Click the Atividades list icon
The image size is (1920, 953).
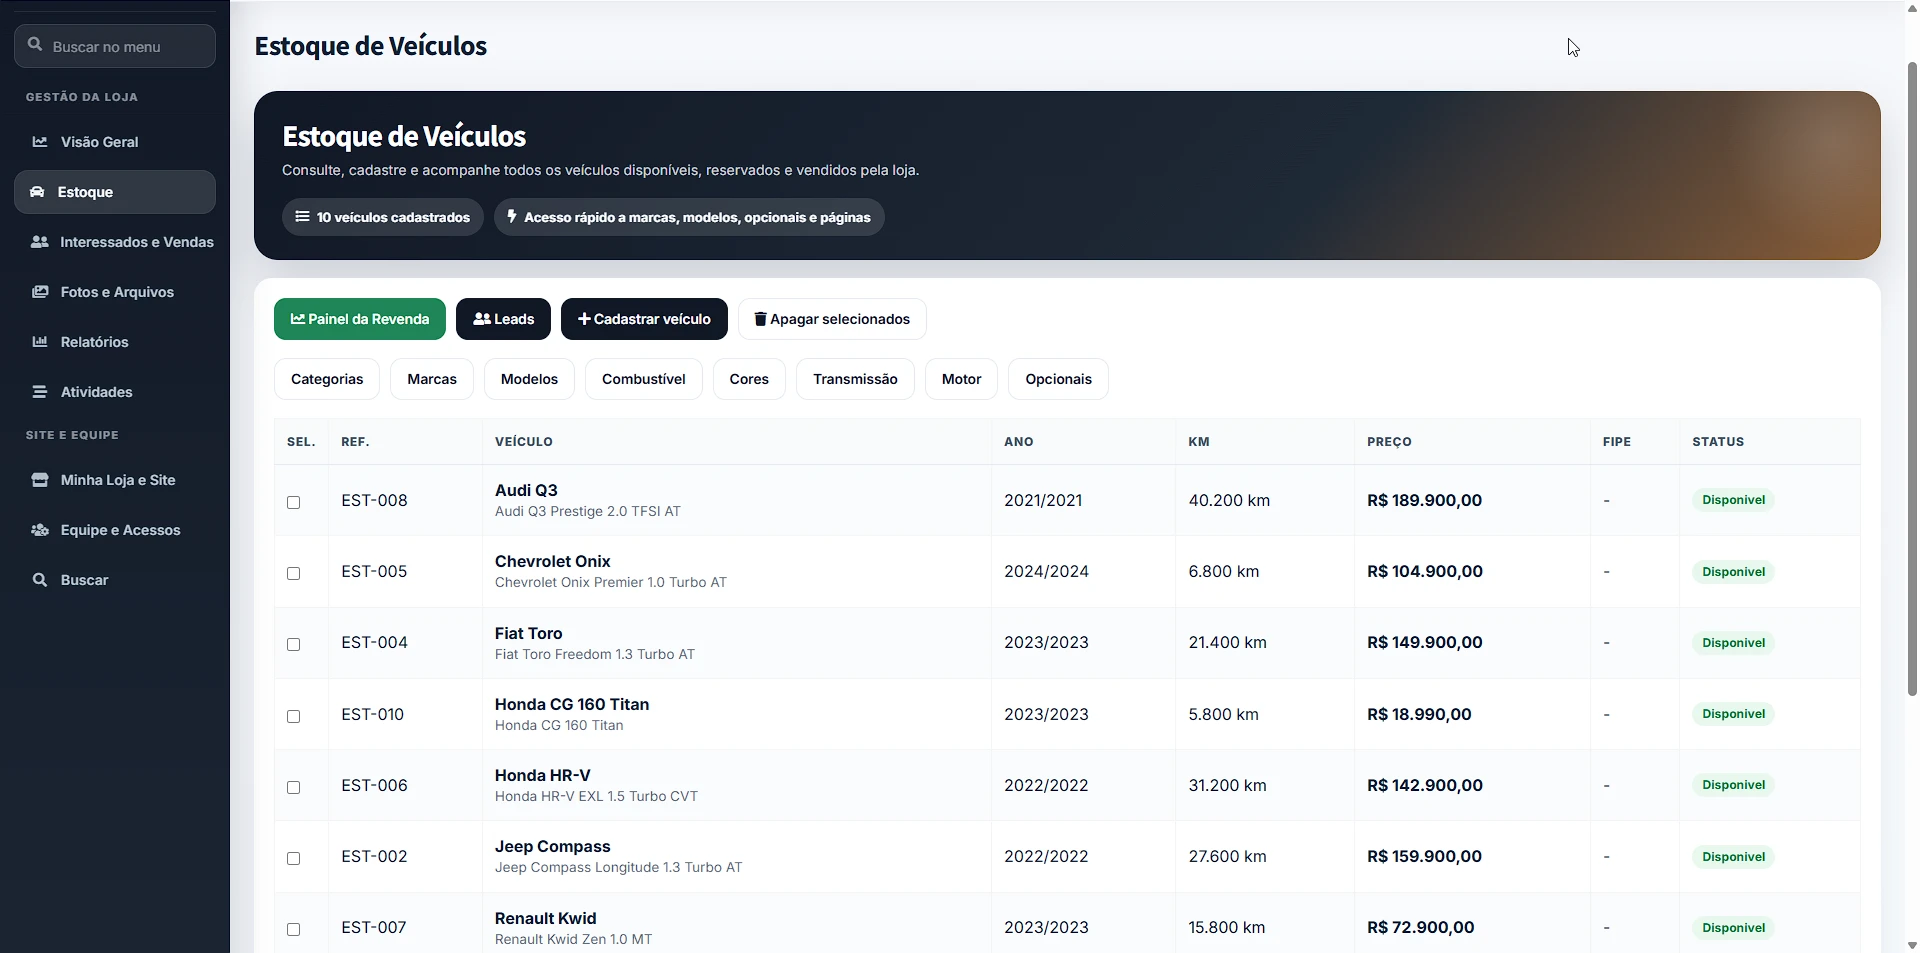[x=40, y=392]
